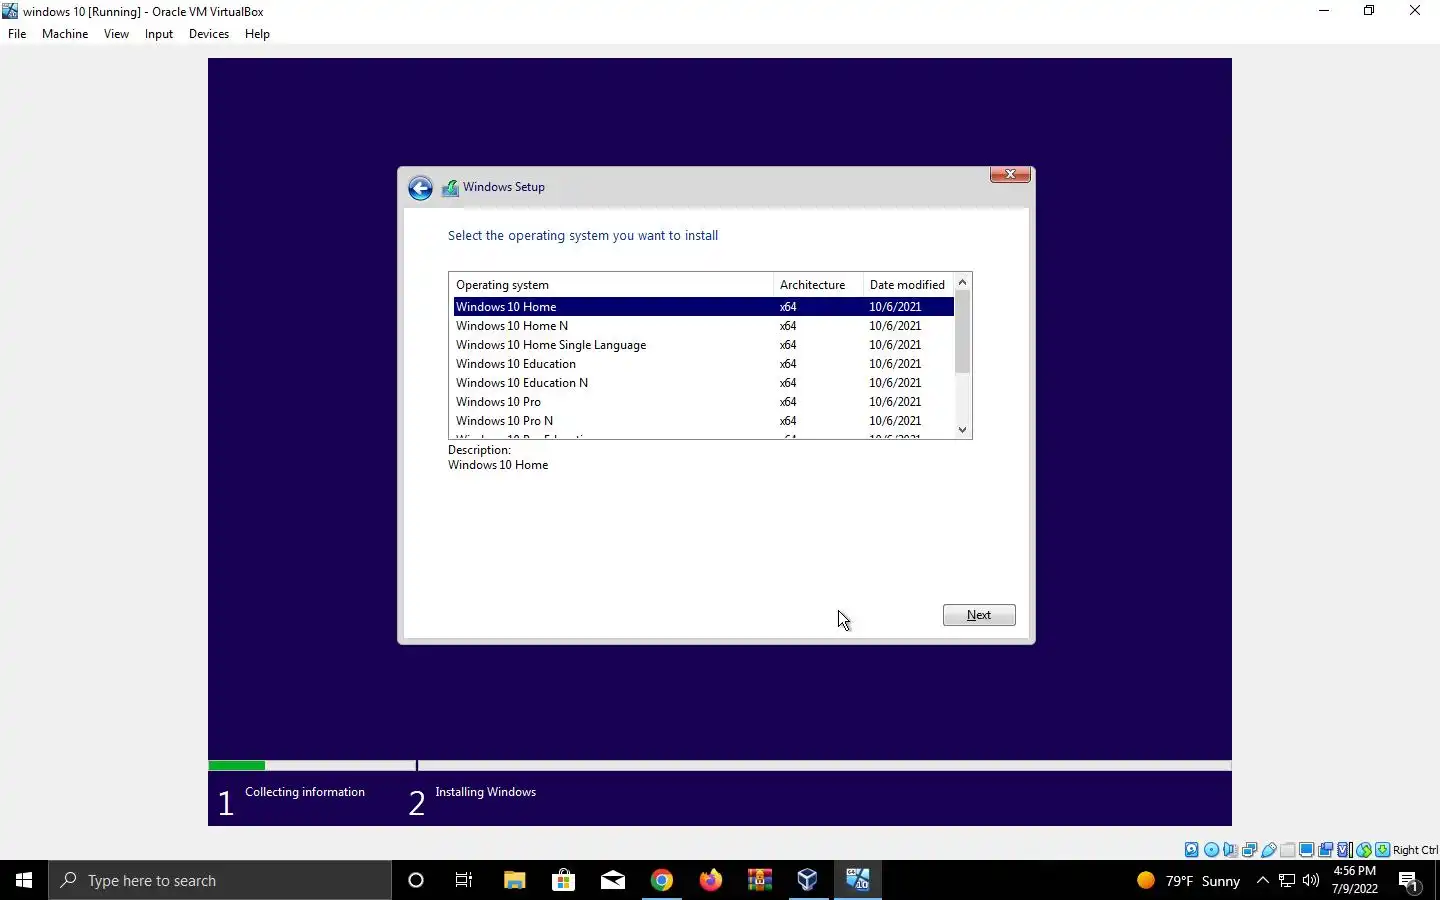Open VirtualBox Manager taskbar icon
Image resolution: width=1440 pixels, height=900 pixels.
(x=808, y=880)
